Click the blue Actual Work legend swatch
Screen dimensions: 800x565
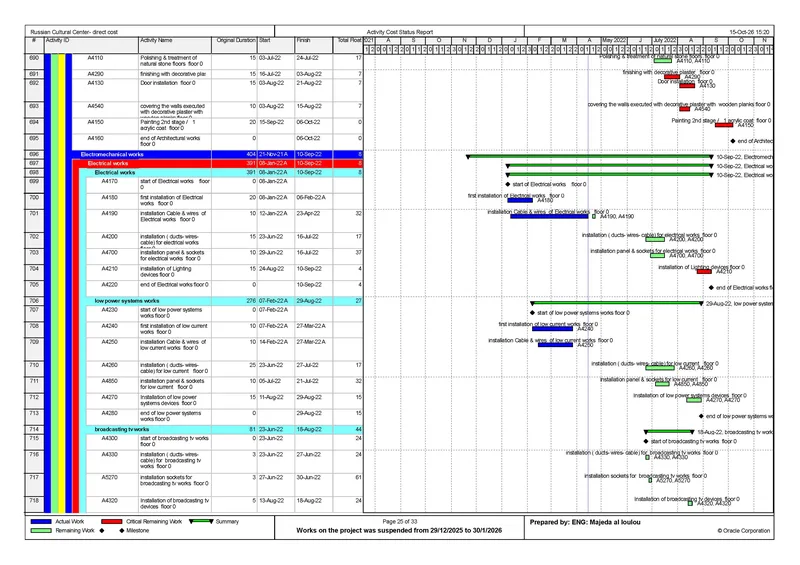pos(41,522)
